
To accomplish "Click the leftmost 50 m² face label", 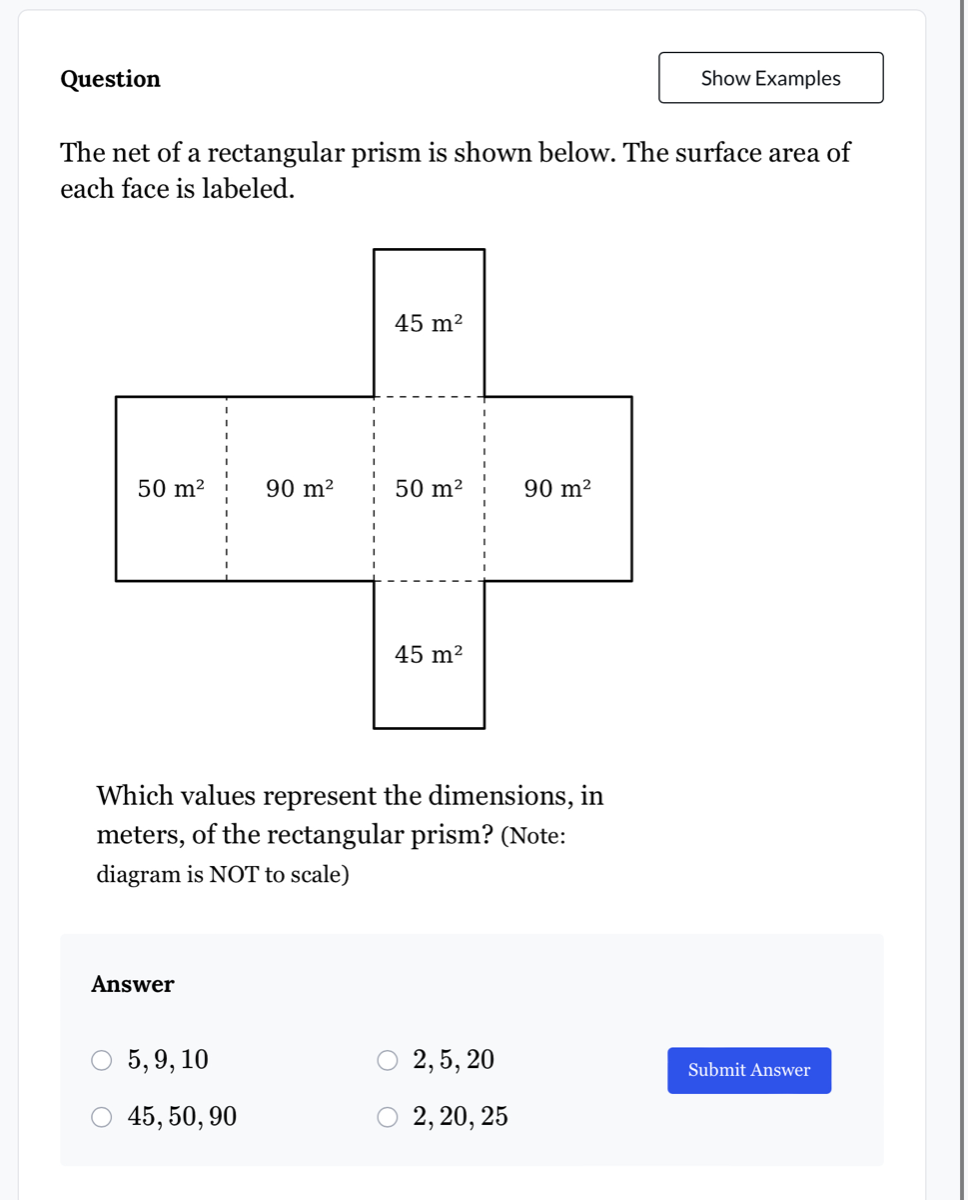I will [x=170, y=489].
